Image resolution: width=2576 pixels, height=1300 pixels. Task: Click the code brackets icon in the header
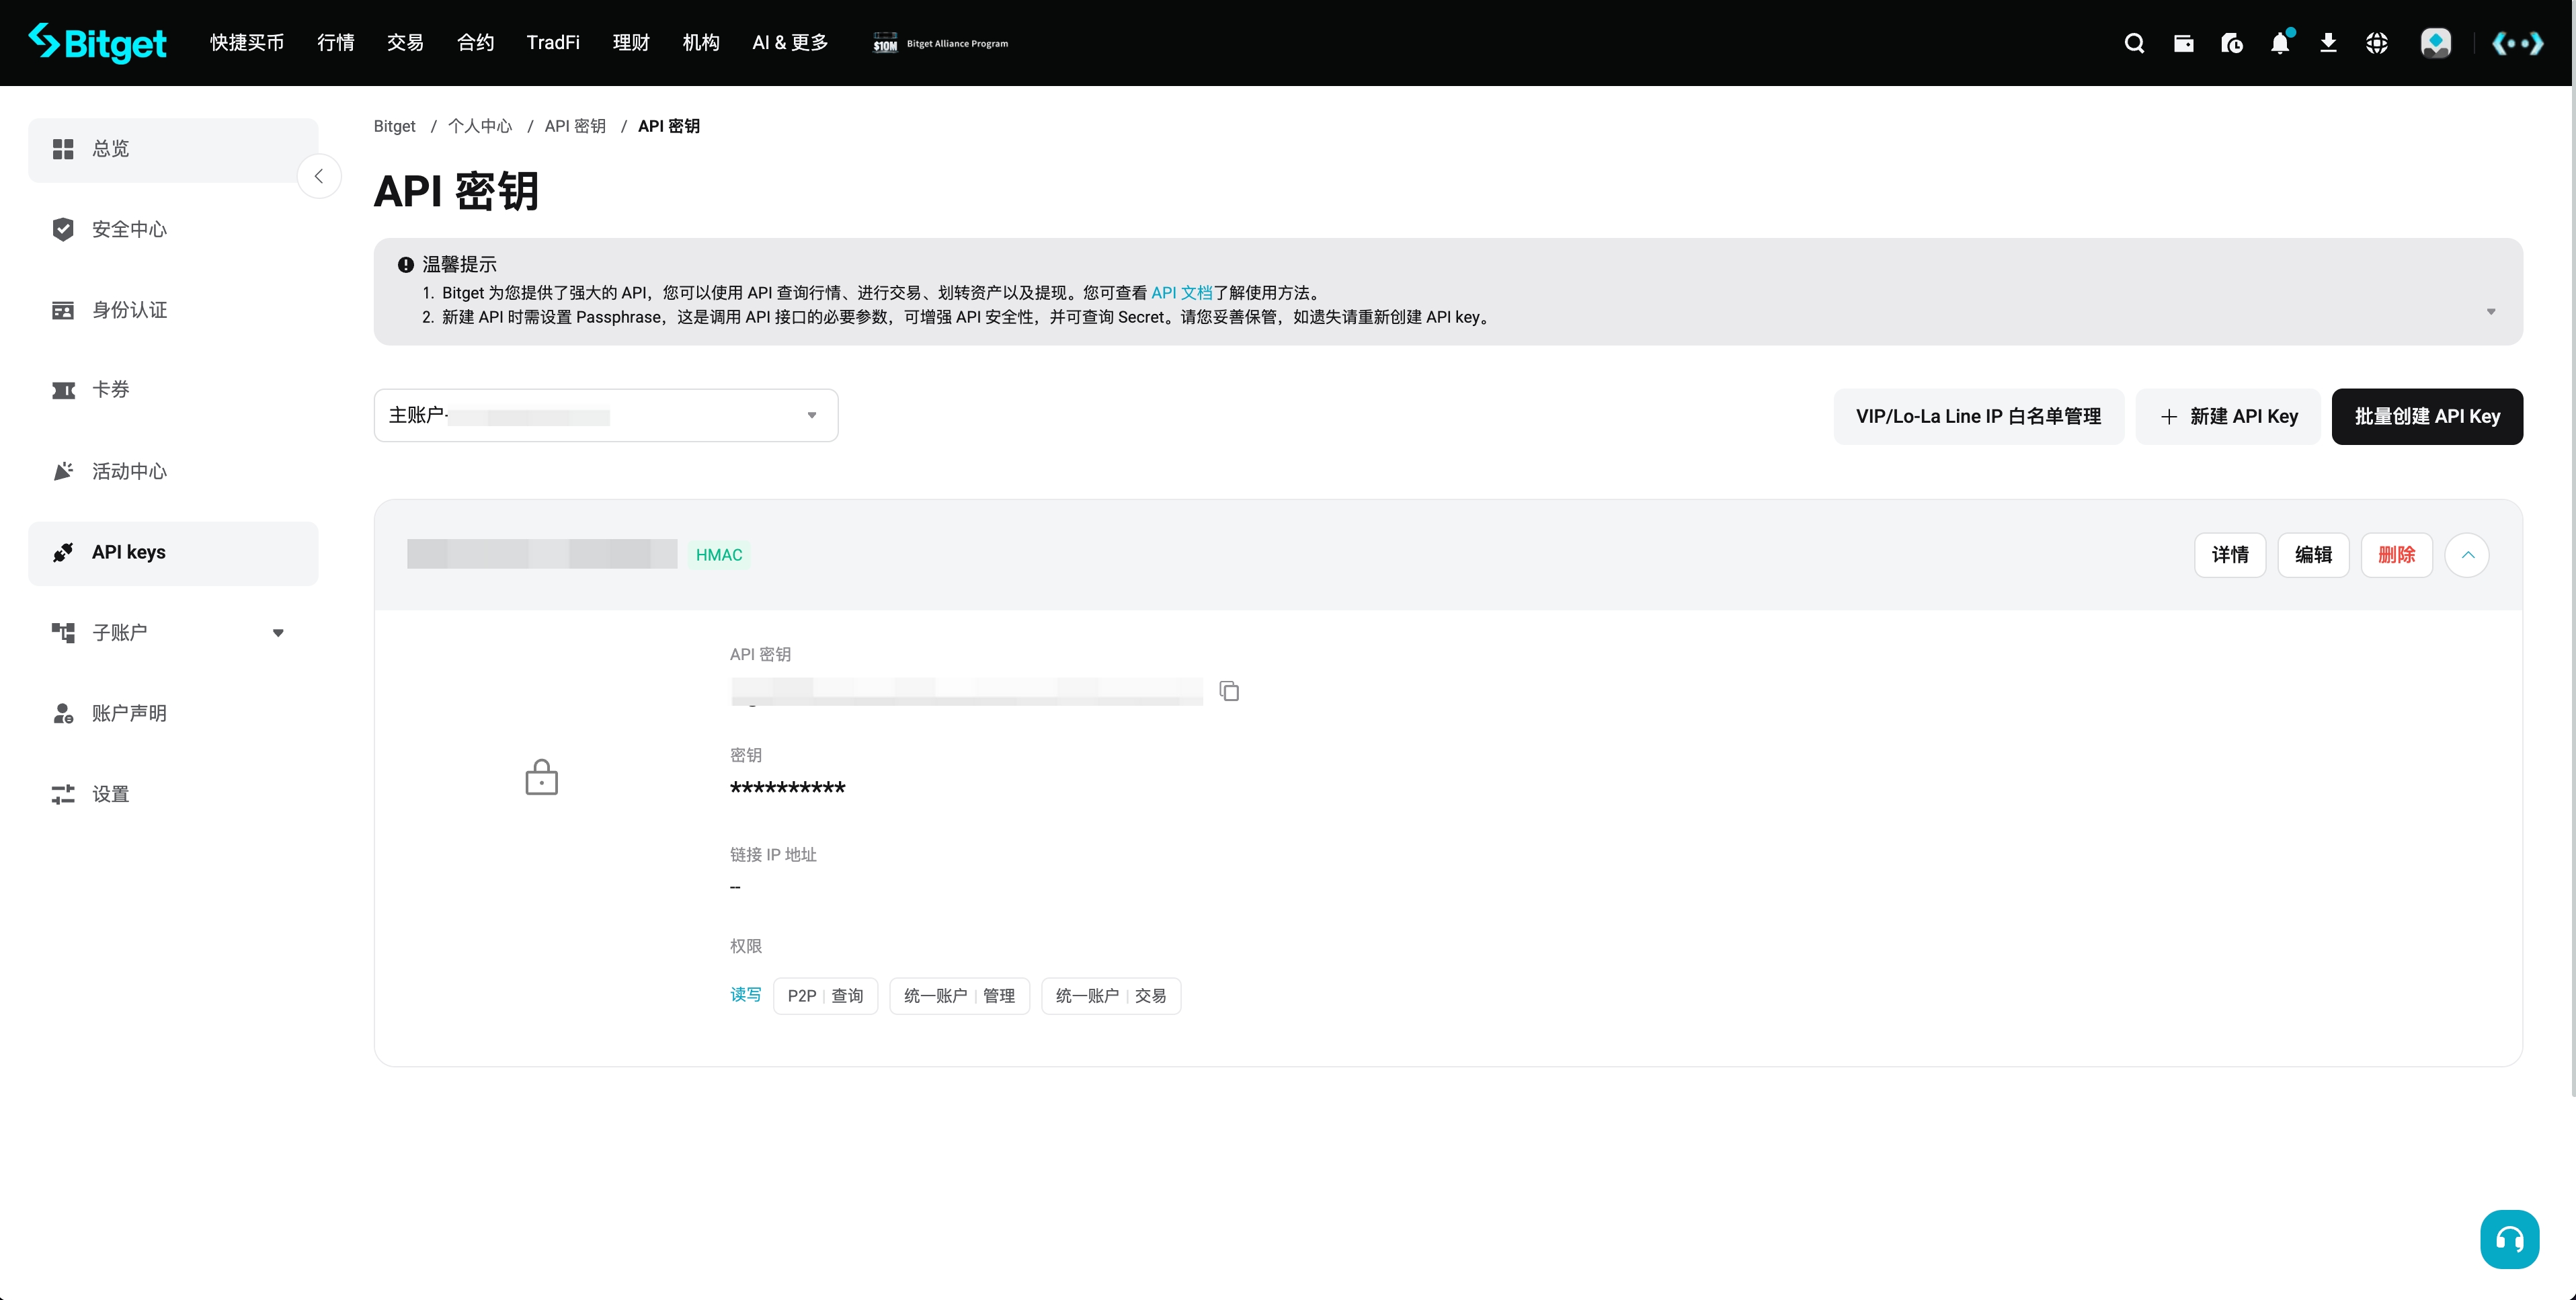pos(2517,43)
